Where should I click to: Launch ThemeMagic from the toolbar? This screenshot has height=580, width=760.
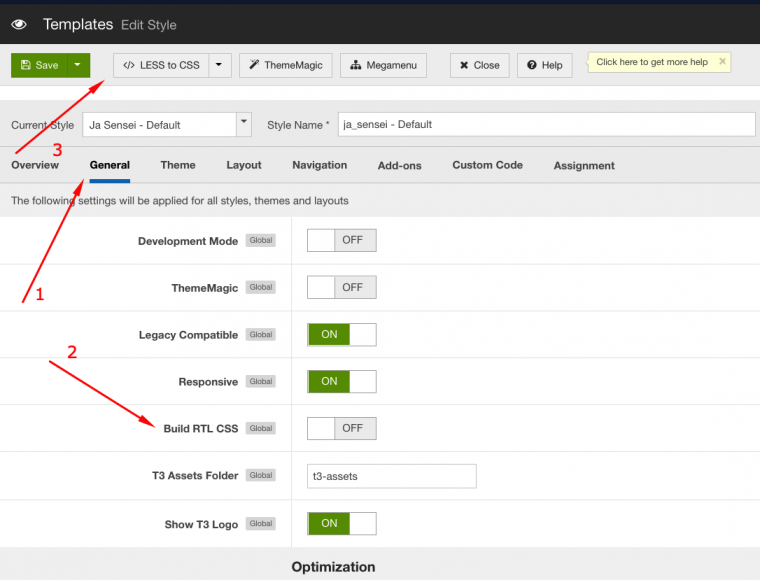coord(285,65)
